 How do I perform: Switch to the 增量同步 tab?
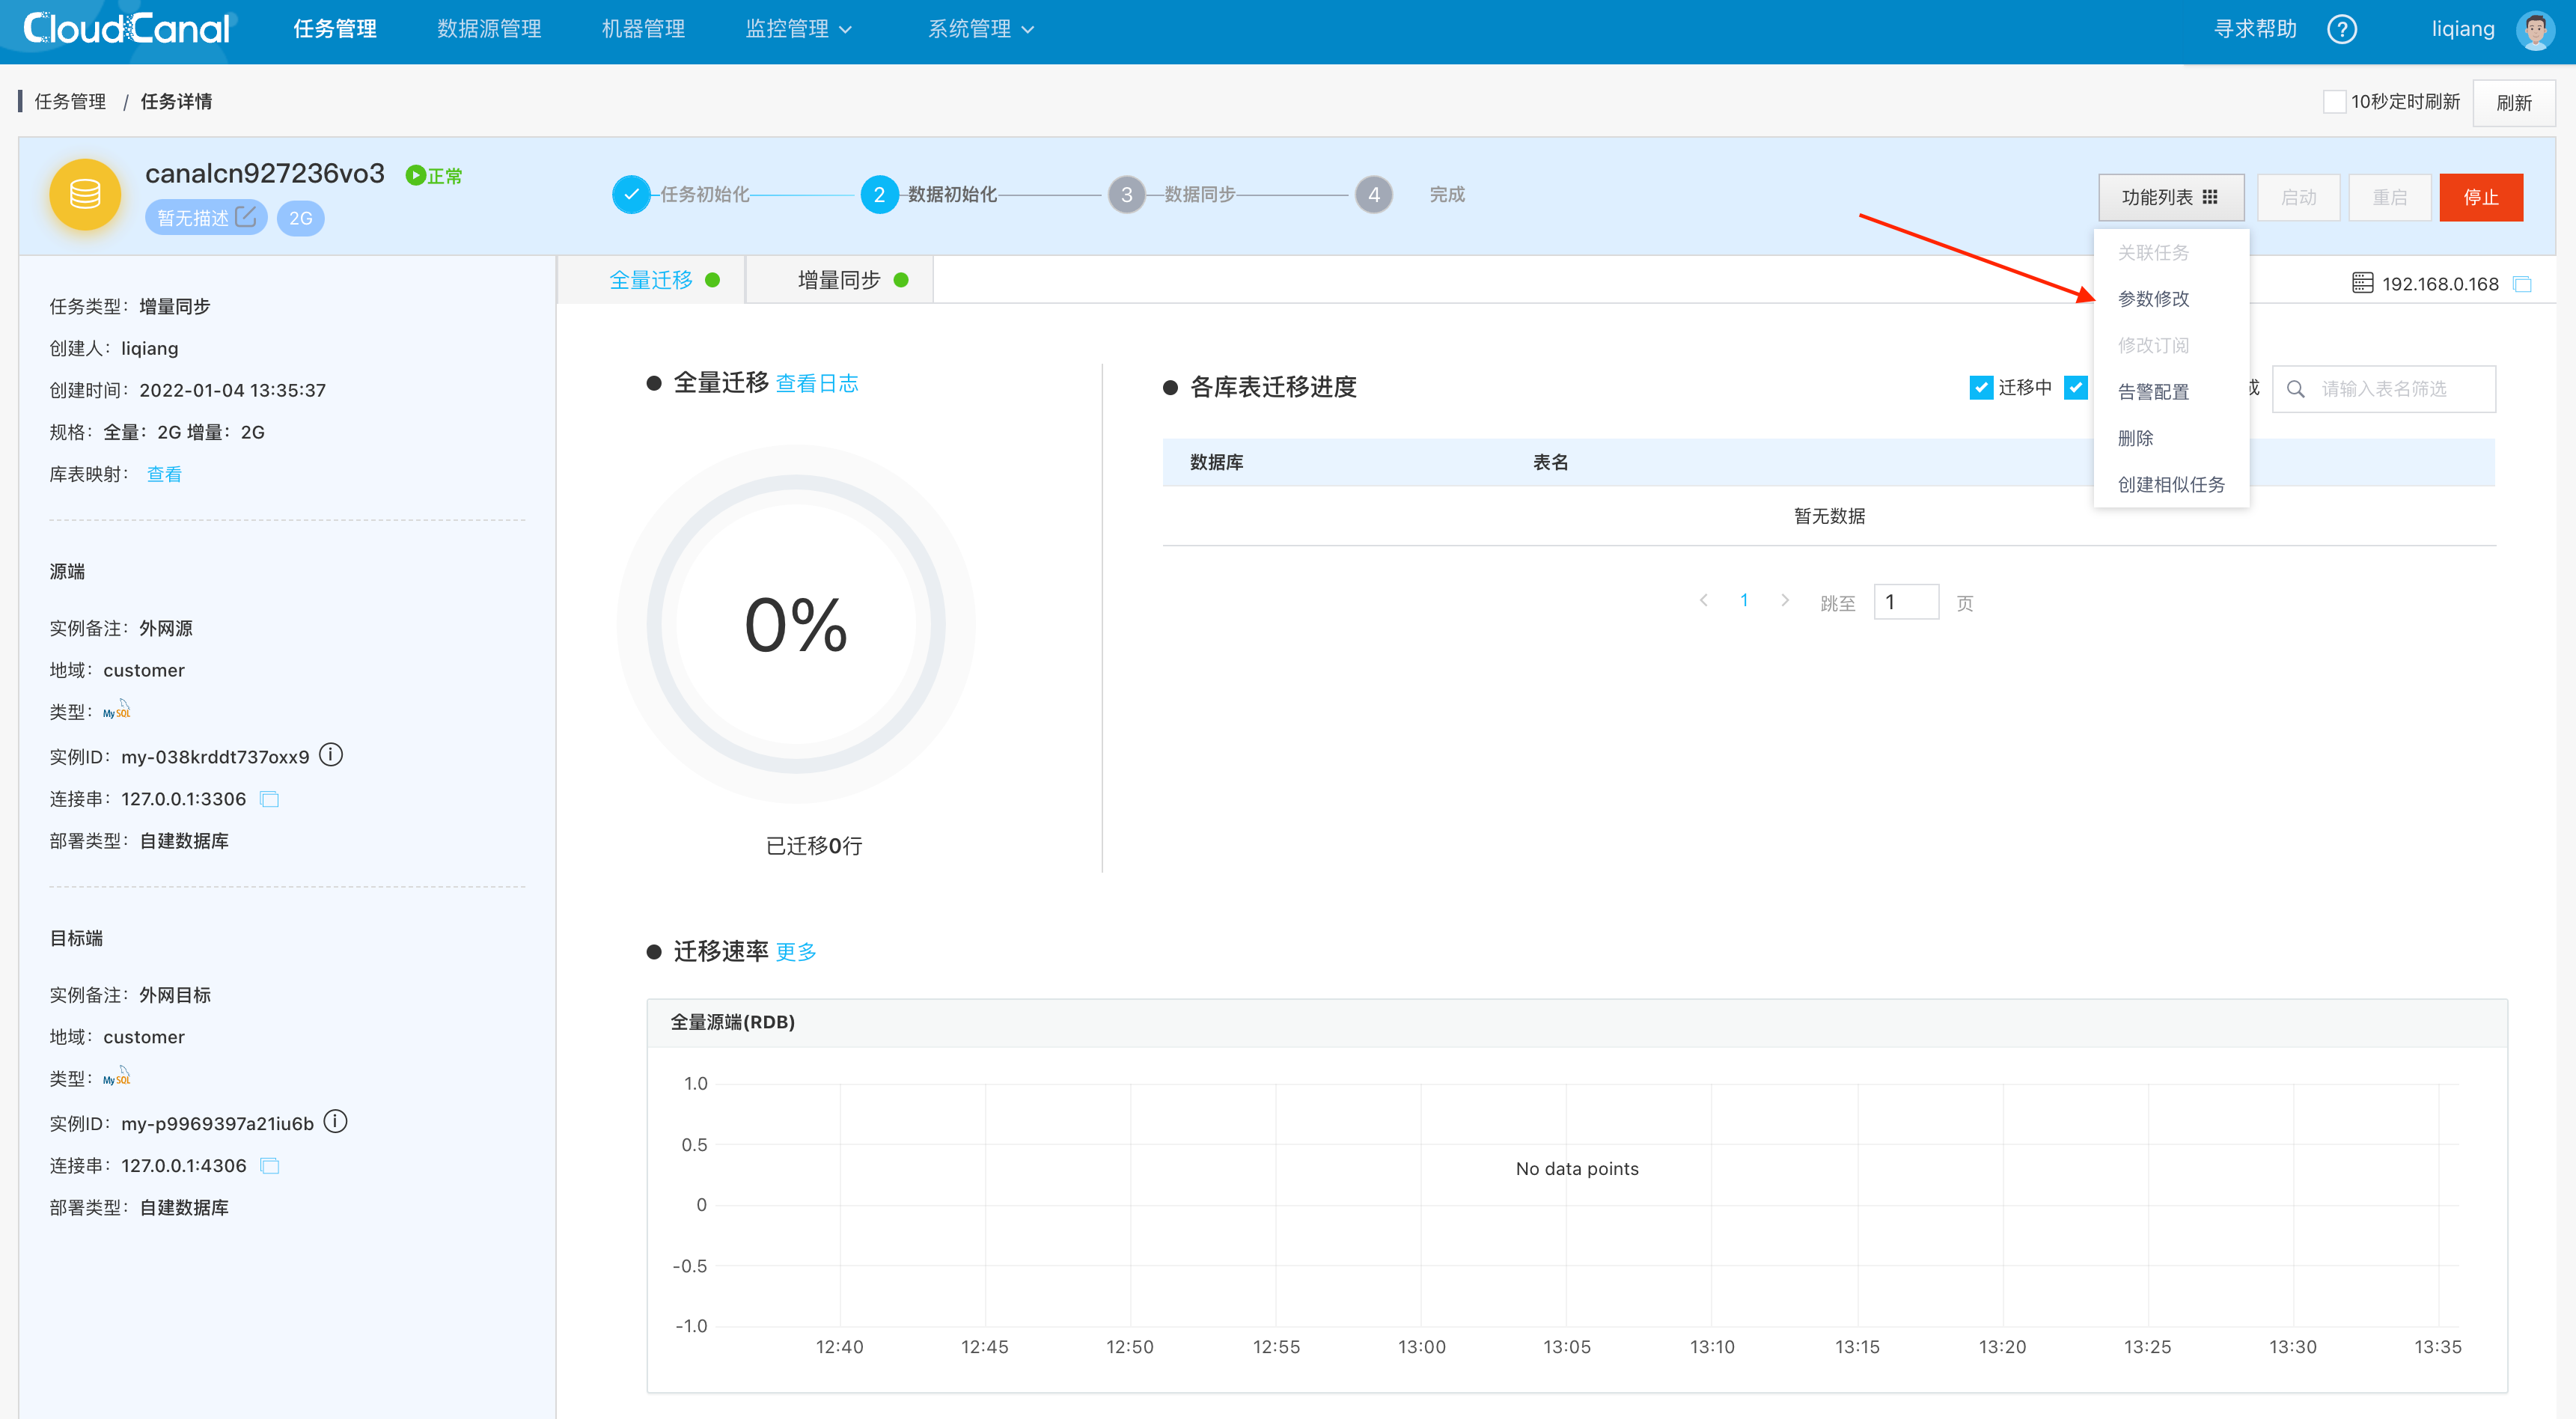tap(840, 280)
